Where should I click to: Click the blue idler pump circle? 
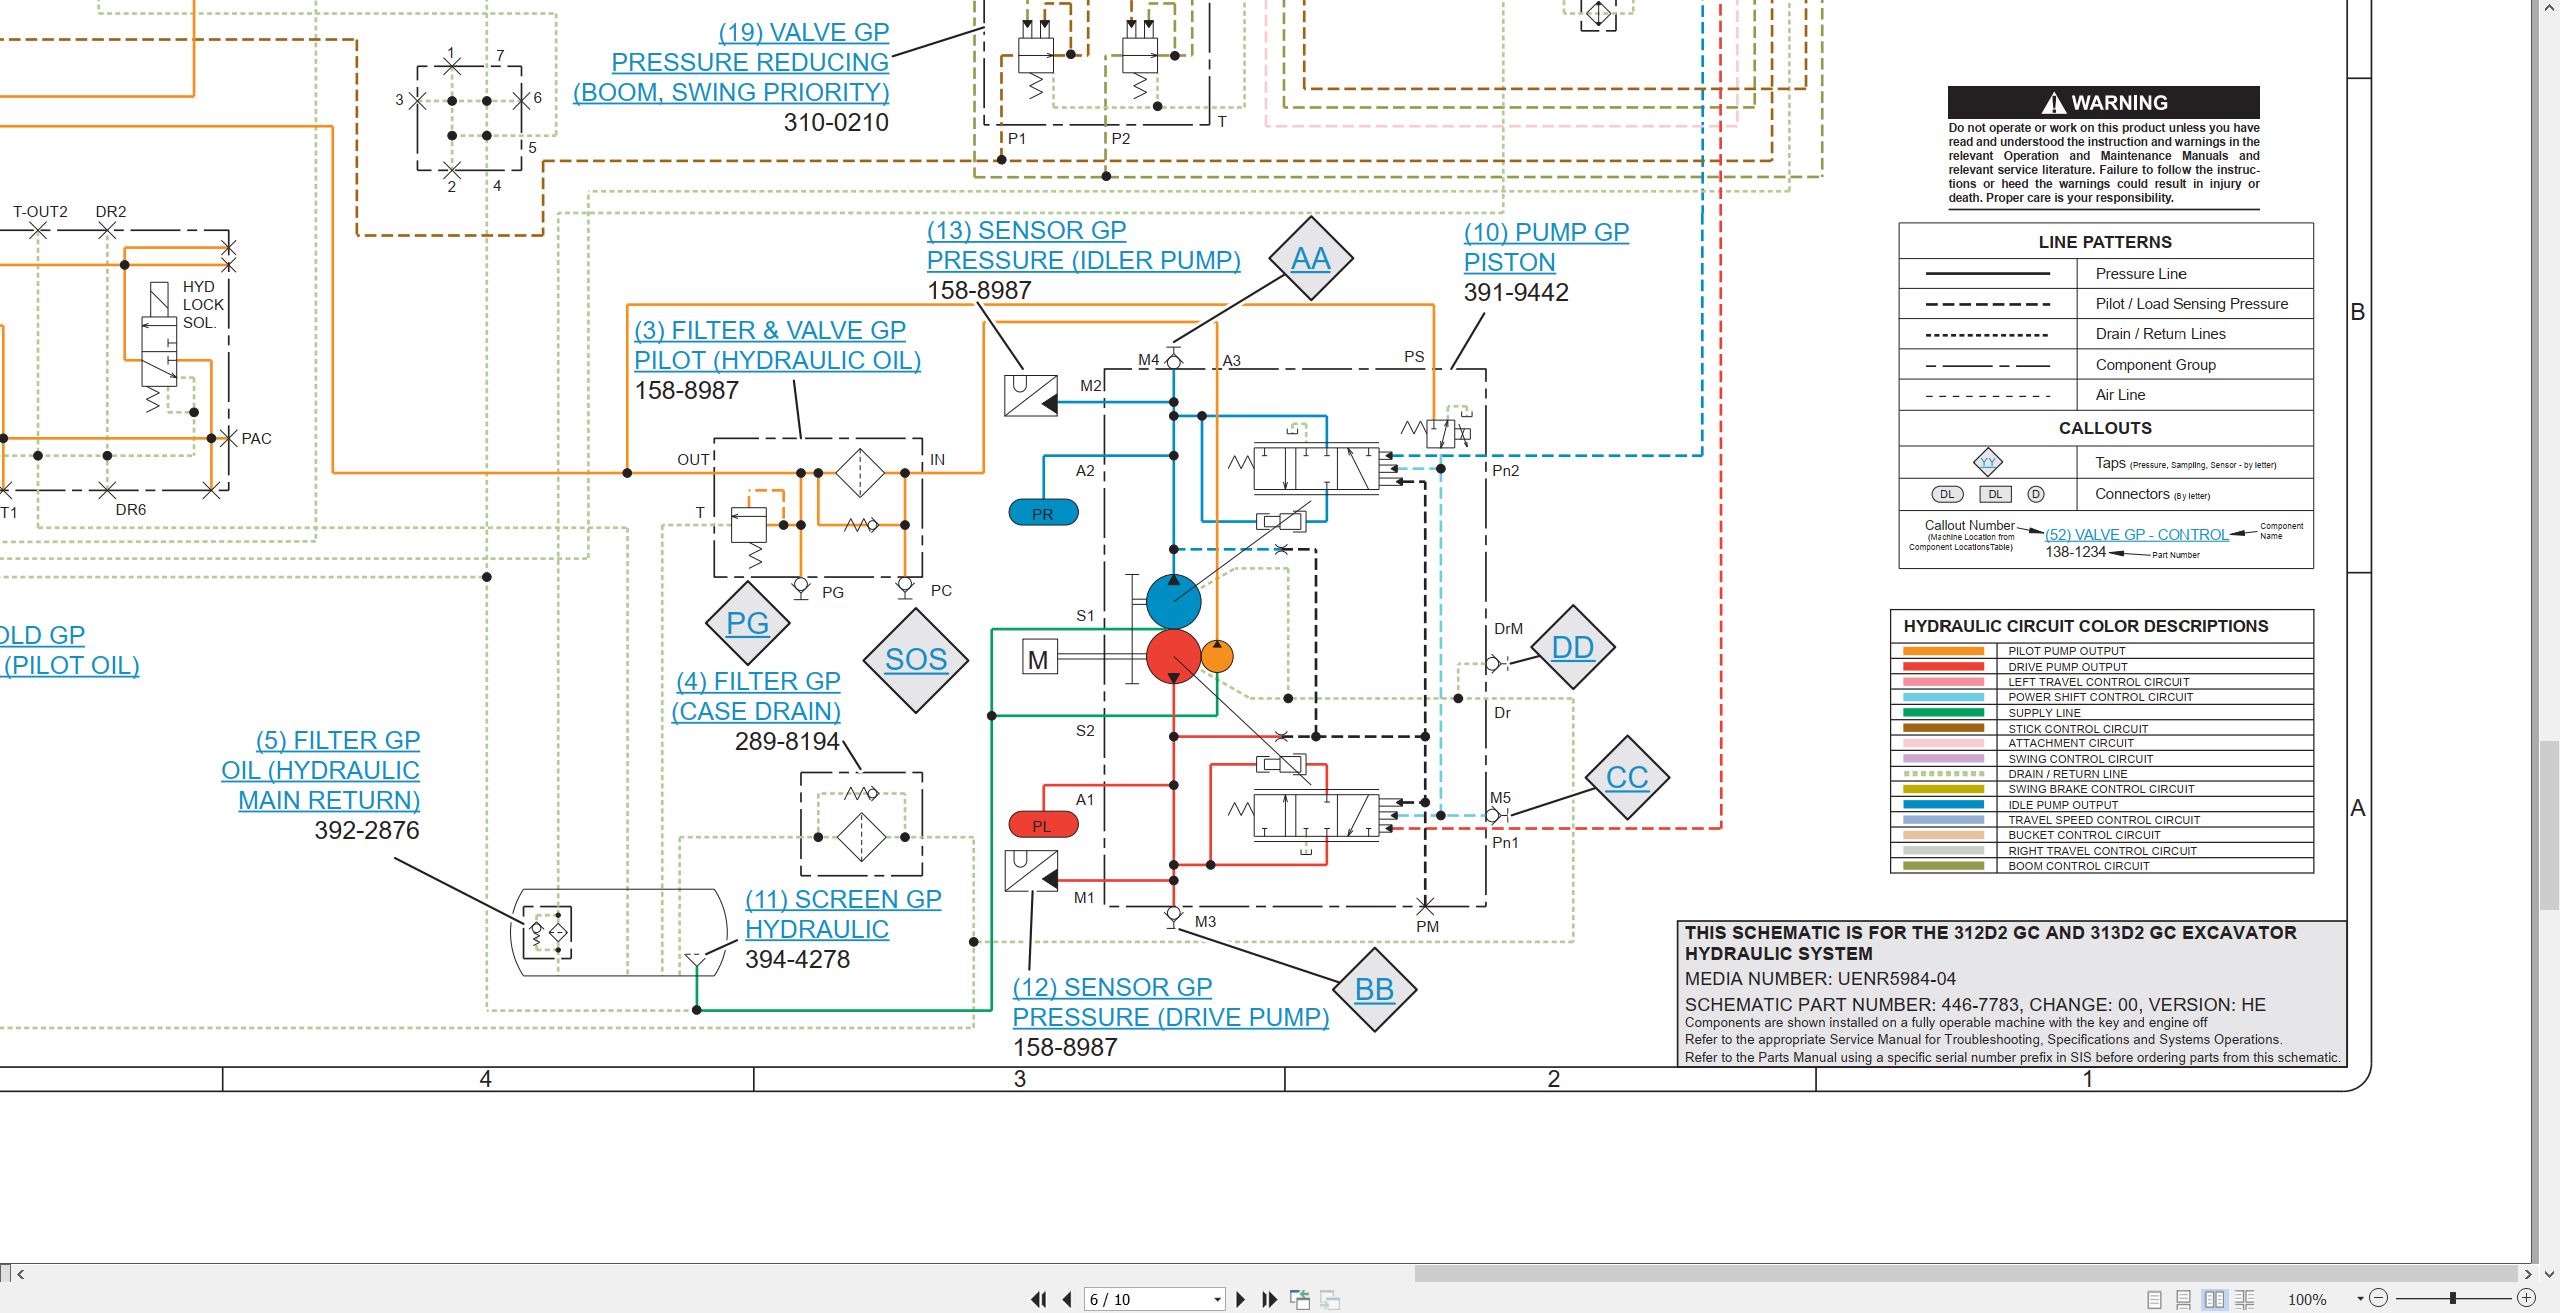[1173, 601]
